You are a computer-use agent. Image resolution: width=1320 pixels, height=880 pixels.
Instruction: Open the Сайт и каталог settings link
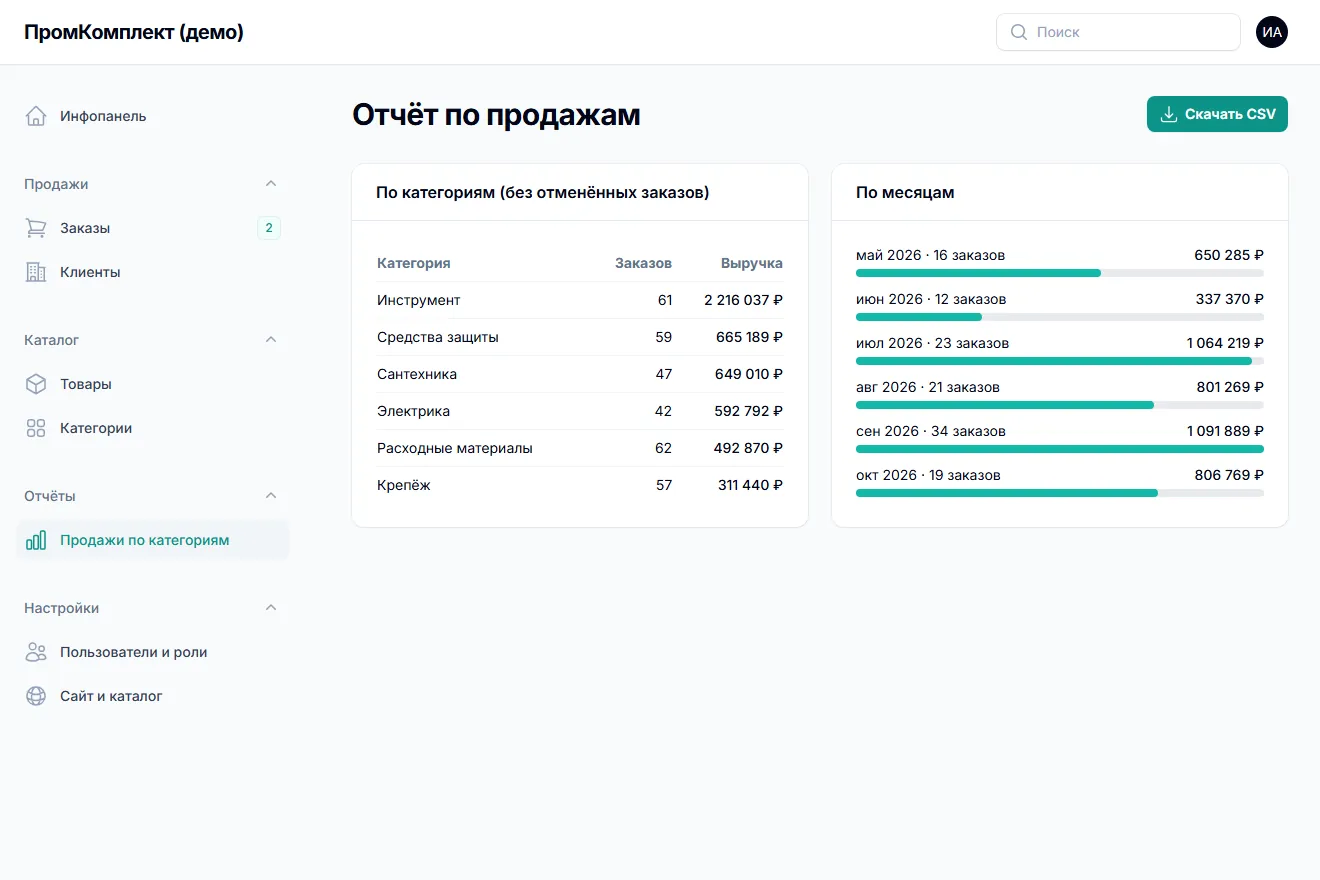[152, 696]
